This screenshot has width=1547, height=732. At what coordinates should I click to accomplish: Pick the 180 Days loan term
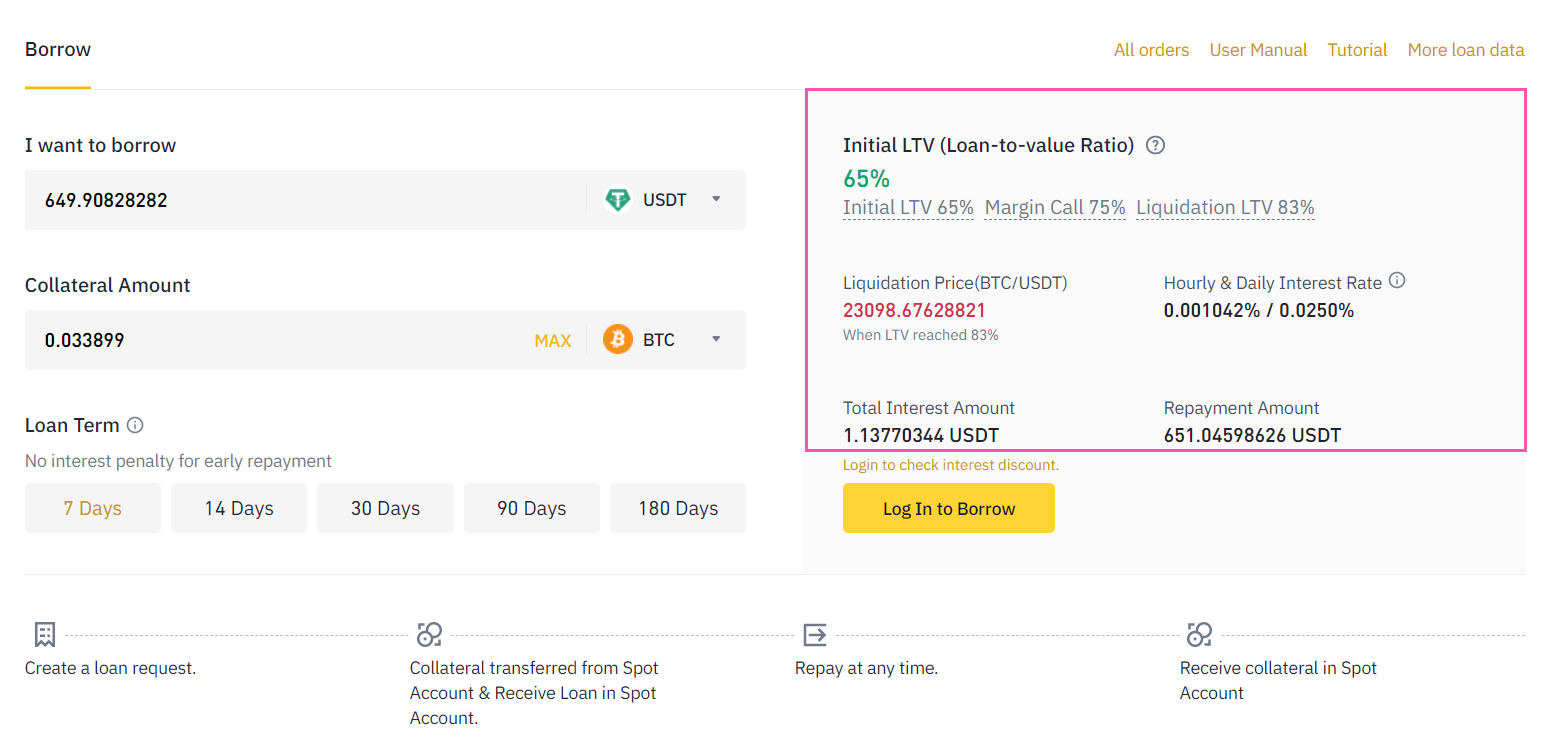pos(678,508)
